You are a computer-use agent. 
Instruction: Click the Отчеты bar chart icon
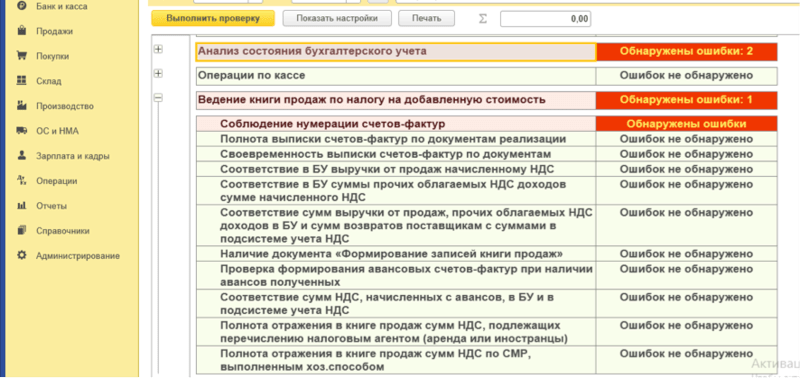[x=21, y=206]
